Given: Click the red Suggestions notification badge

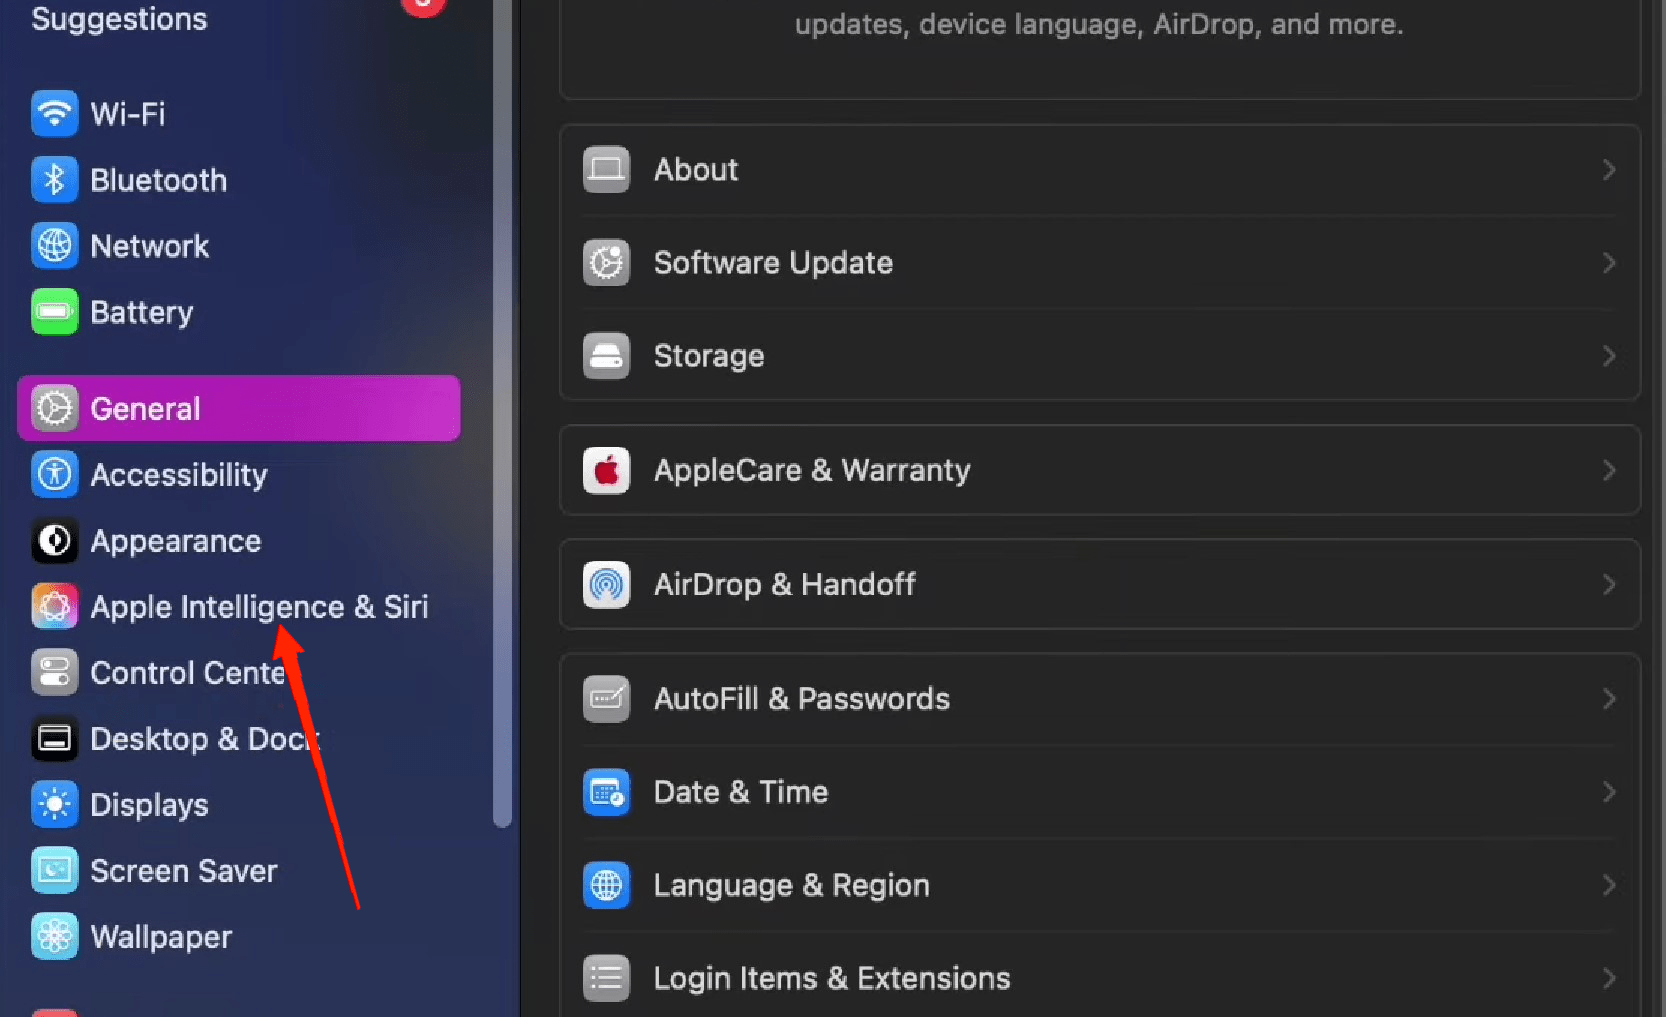Looking at the screenshot, I should coord(423,5).
